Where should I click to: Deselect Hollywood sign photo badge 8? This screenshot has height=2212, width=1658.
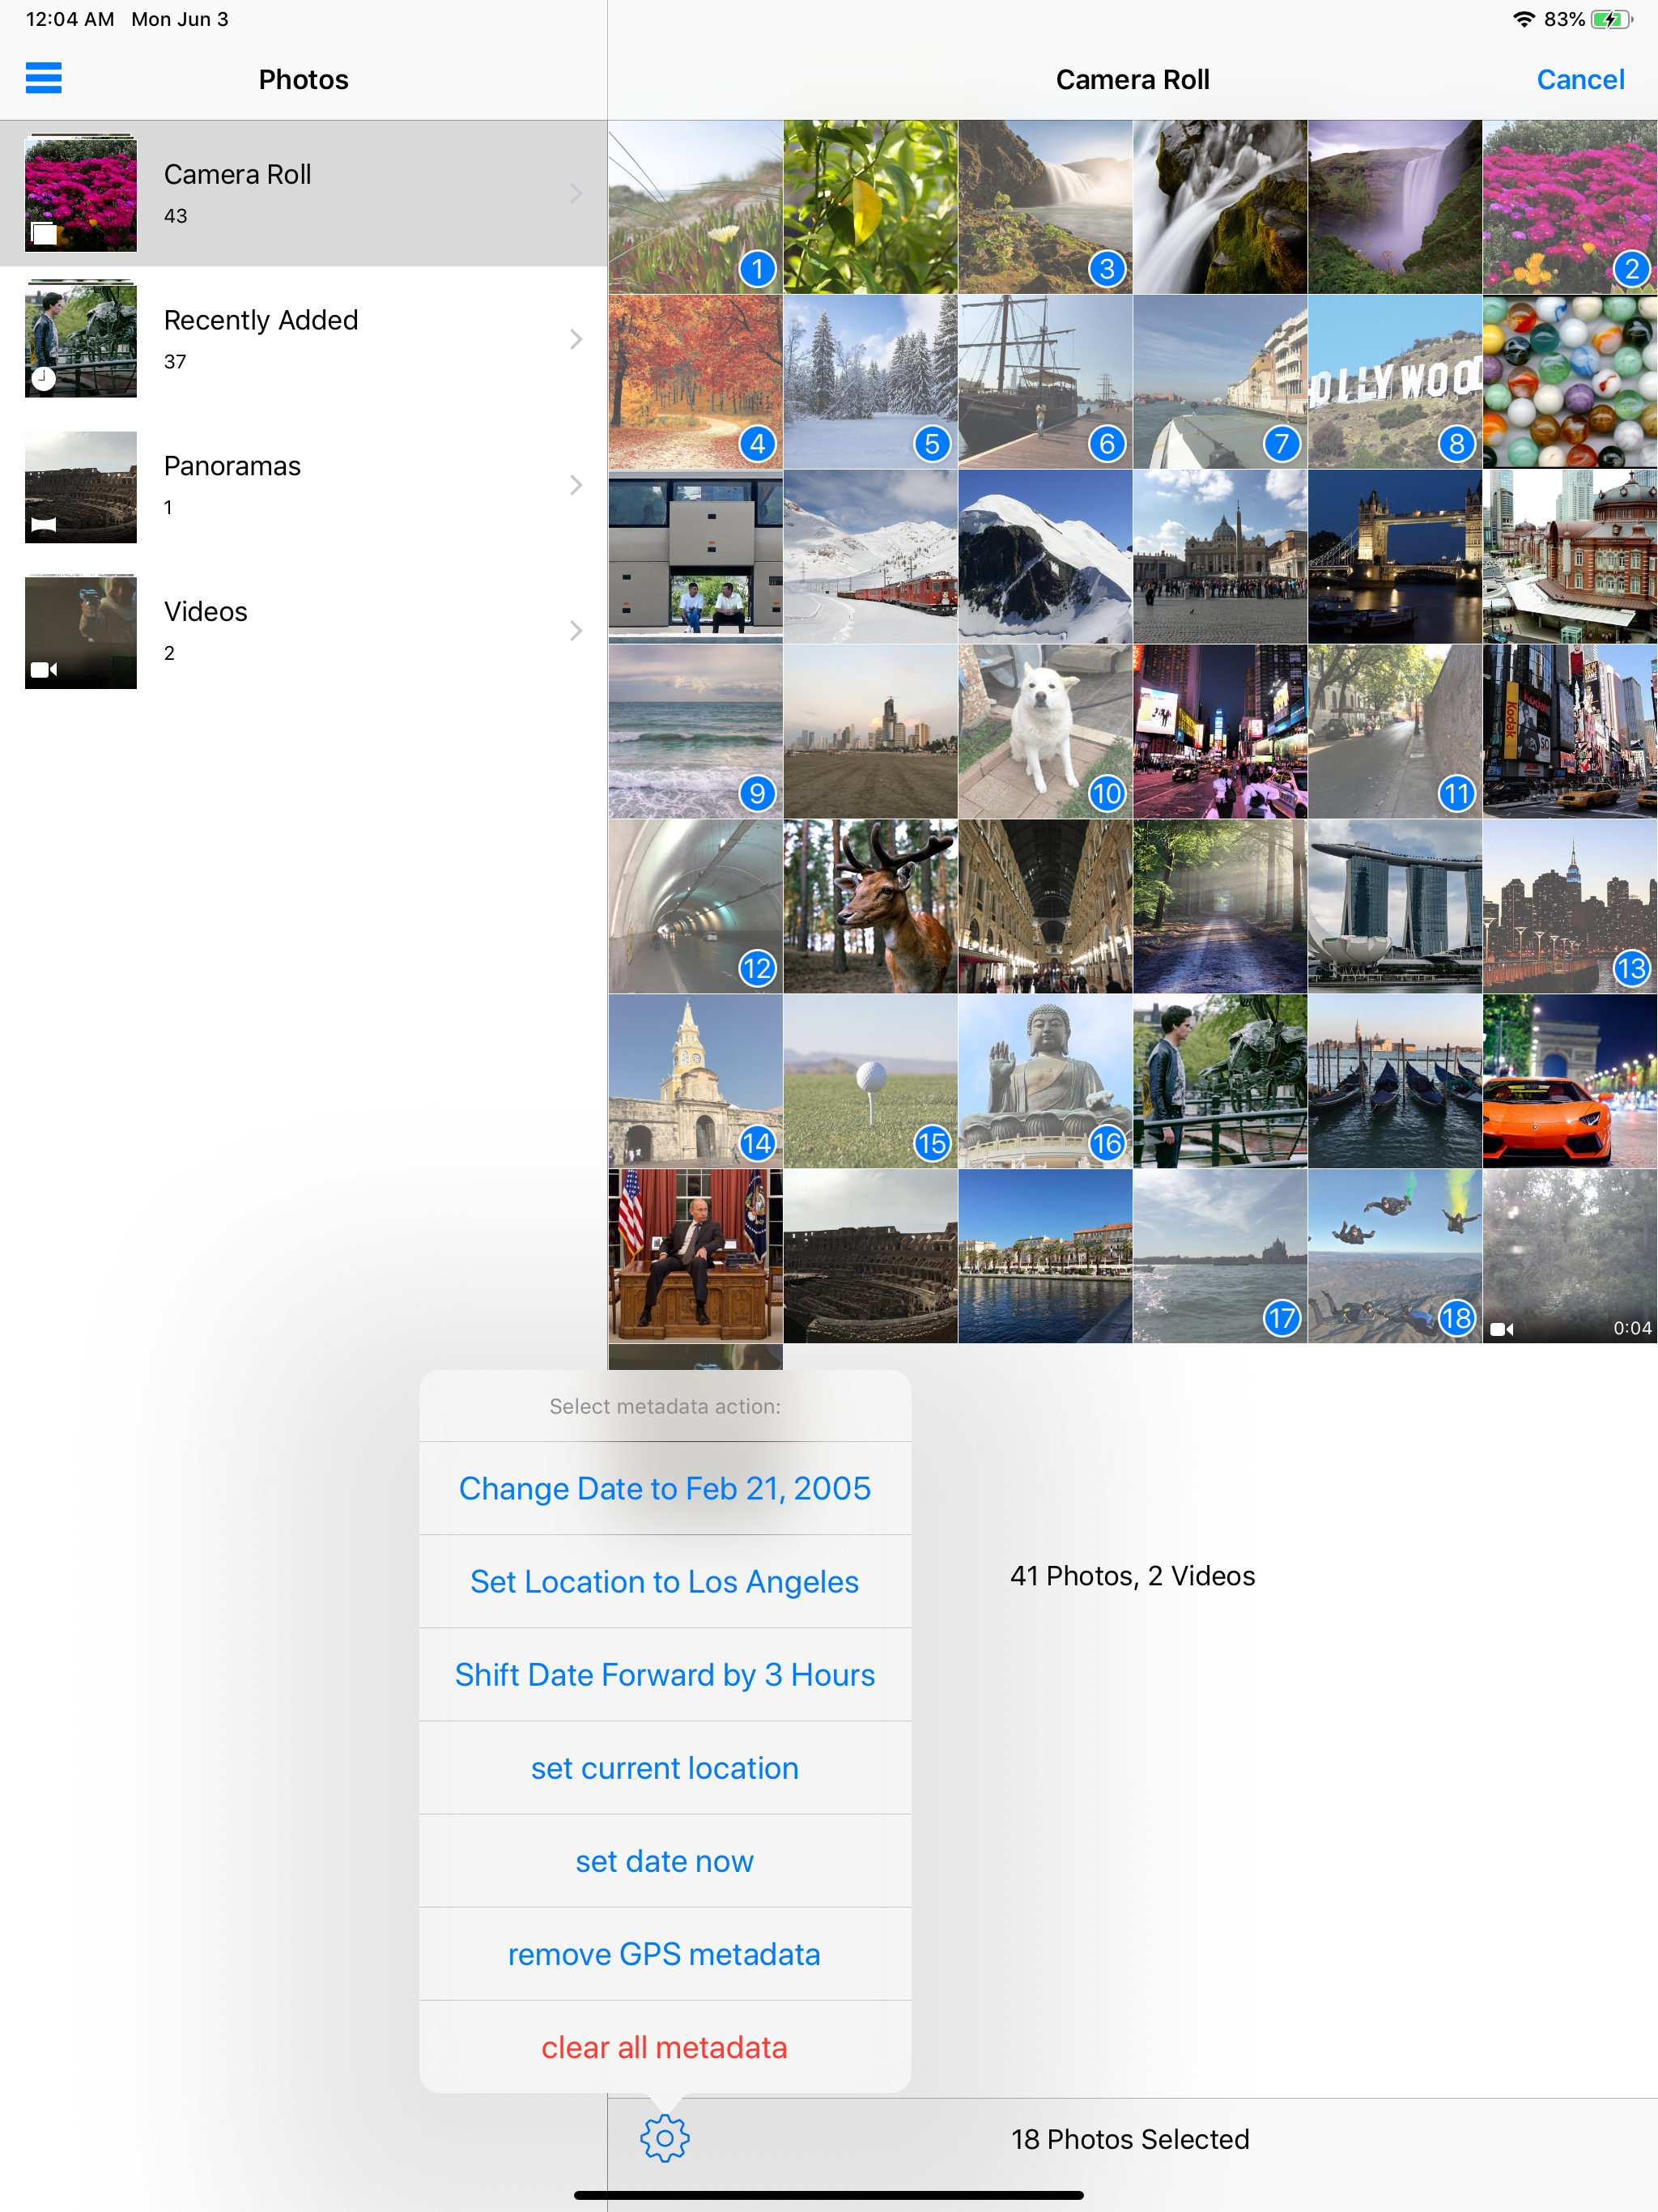(x=1456, y=443)
